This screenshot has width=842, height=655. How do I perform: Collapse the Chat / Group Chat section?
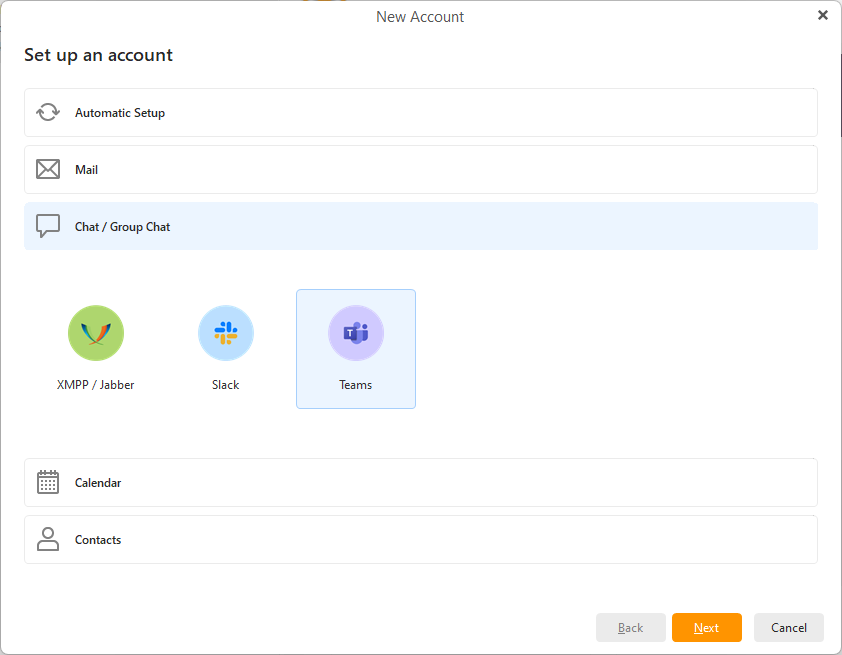[x=421, y=226]
